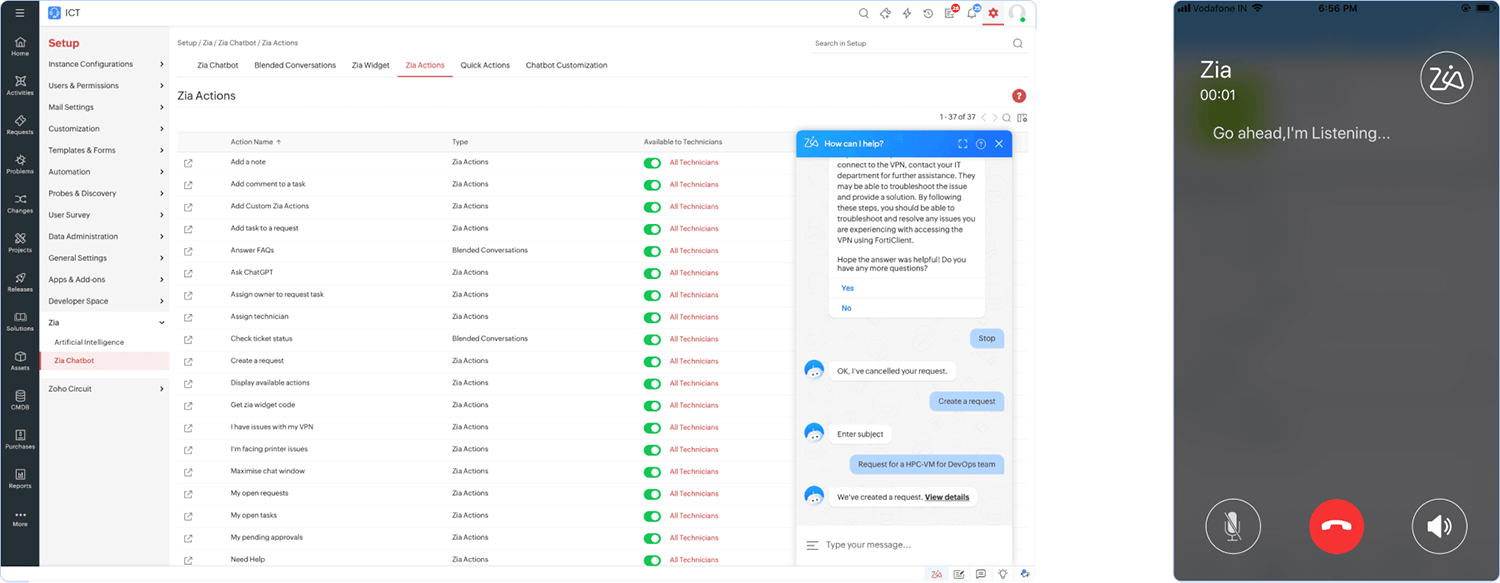The width and height of the screenshot is (1500, 583).
Task: Open Problems module in left sidebar
Action: [x=20, y=164]
